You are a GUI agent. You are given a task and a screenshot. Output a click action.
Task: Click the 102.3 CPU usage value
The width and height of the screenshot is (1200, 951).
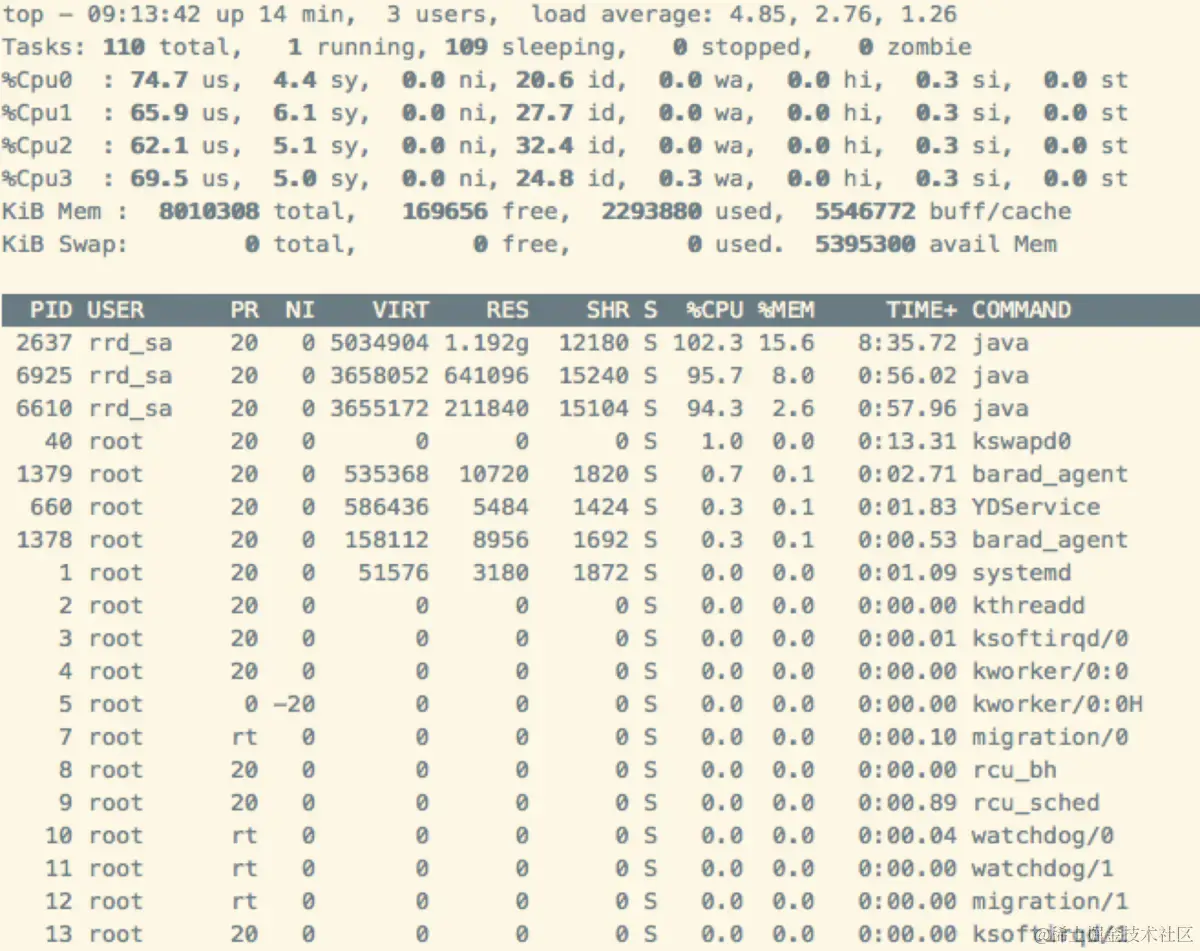tap(707, 343)
